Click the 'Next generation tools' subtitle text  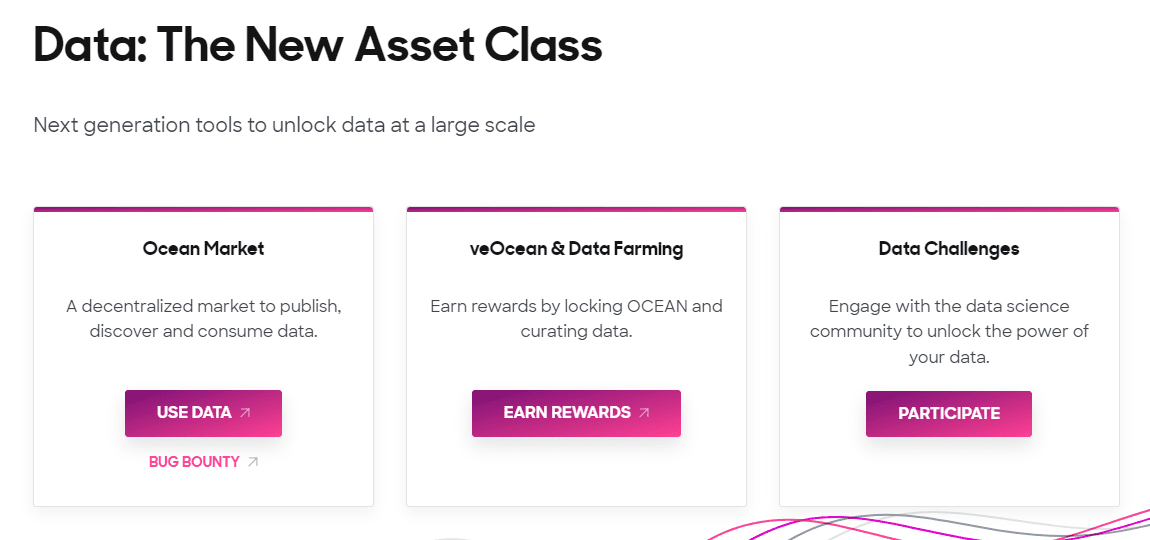coord(285,125)
